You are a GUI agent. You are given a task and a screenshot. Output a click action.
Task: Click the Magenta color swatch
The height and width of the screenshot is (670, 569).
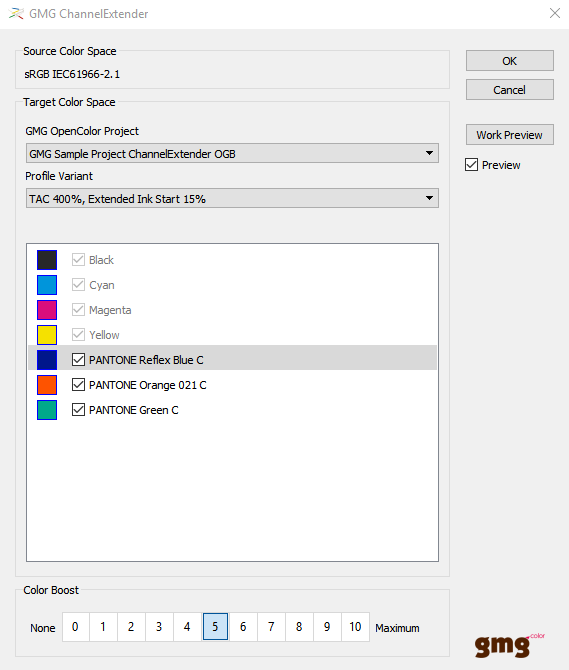pyautogui.click(x=47, y=310)
